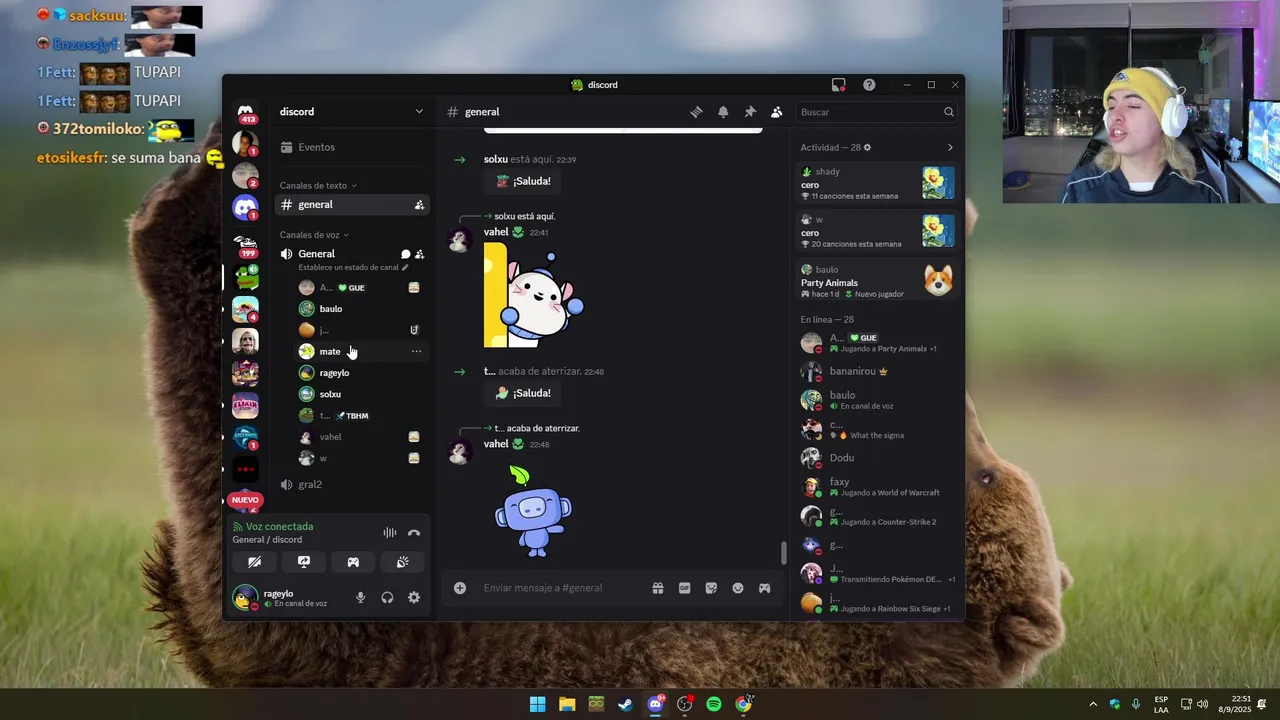1280x720 pixels.
Task: Open the gift icon in message bar
Action: tap(658, 588)
